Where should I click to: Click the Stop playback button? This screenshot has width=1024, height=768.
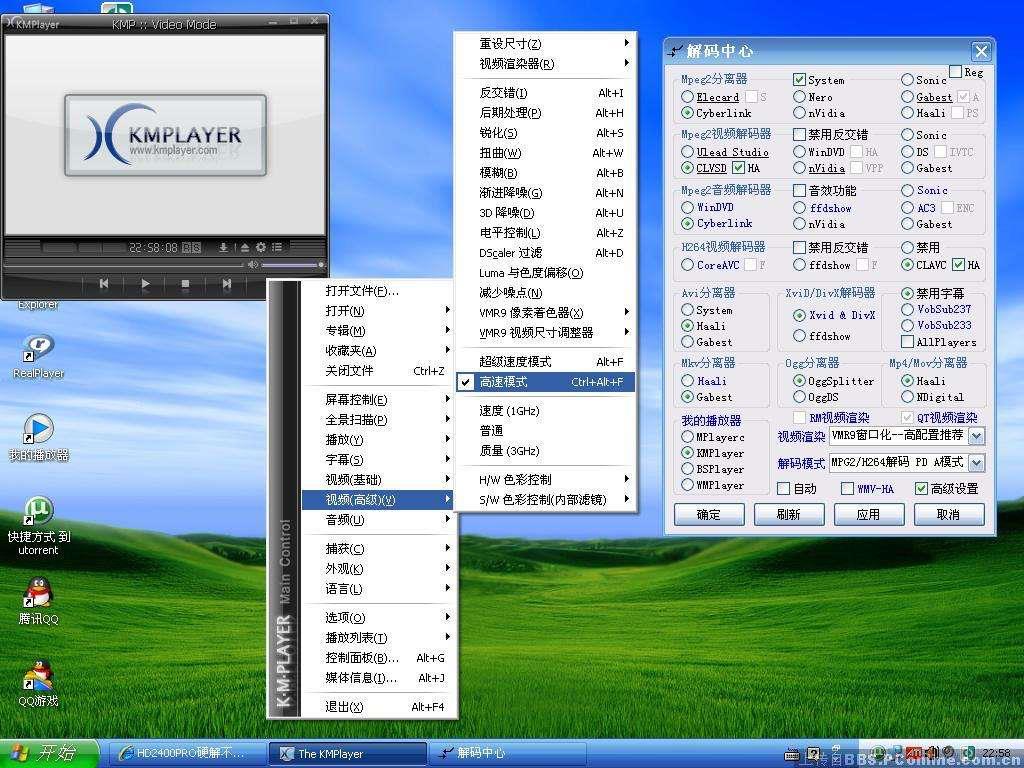185,284
